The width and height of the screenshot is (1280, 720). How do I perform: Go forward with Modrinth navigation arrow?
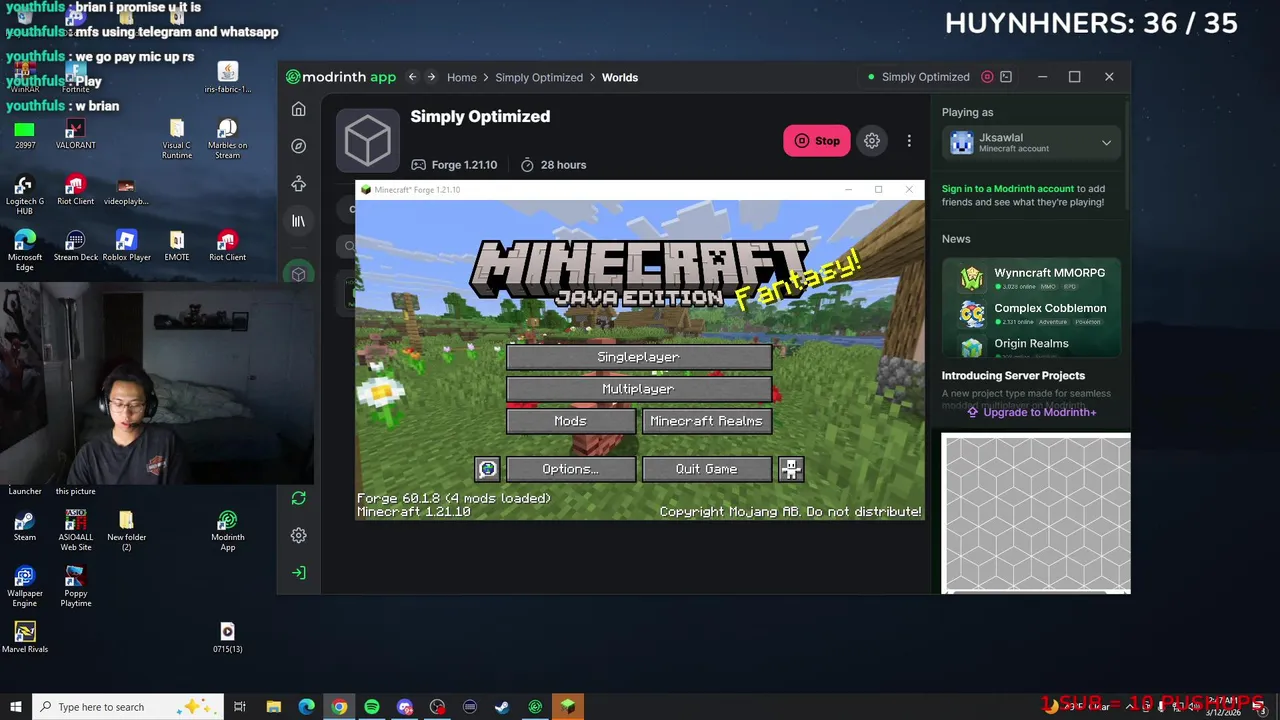click(431, 77)
